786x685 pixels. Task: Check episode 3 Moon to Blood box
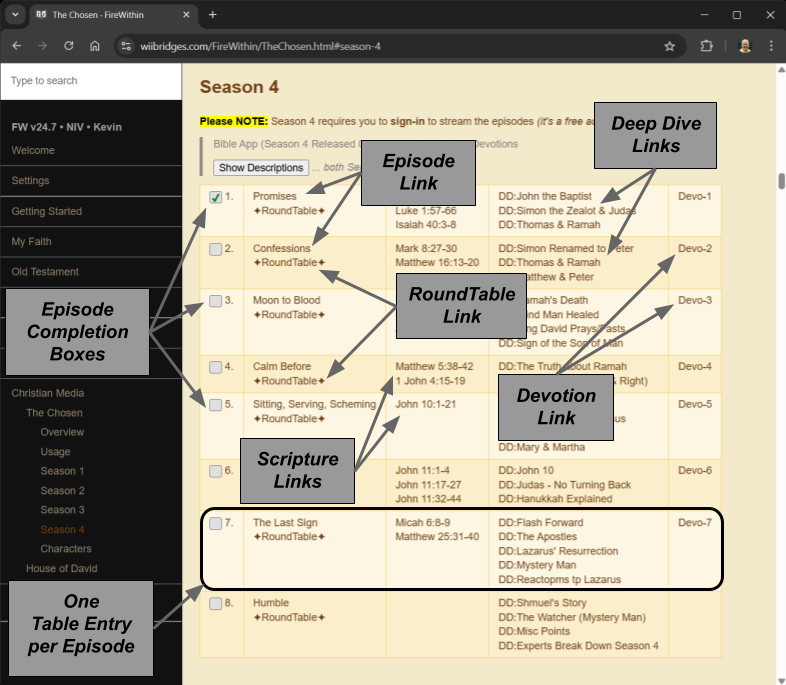click(x=216, y=301)
